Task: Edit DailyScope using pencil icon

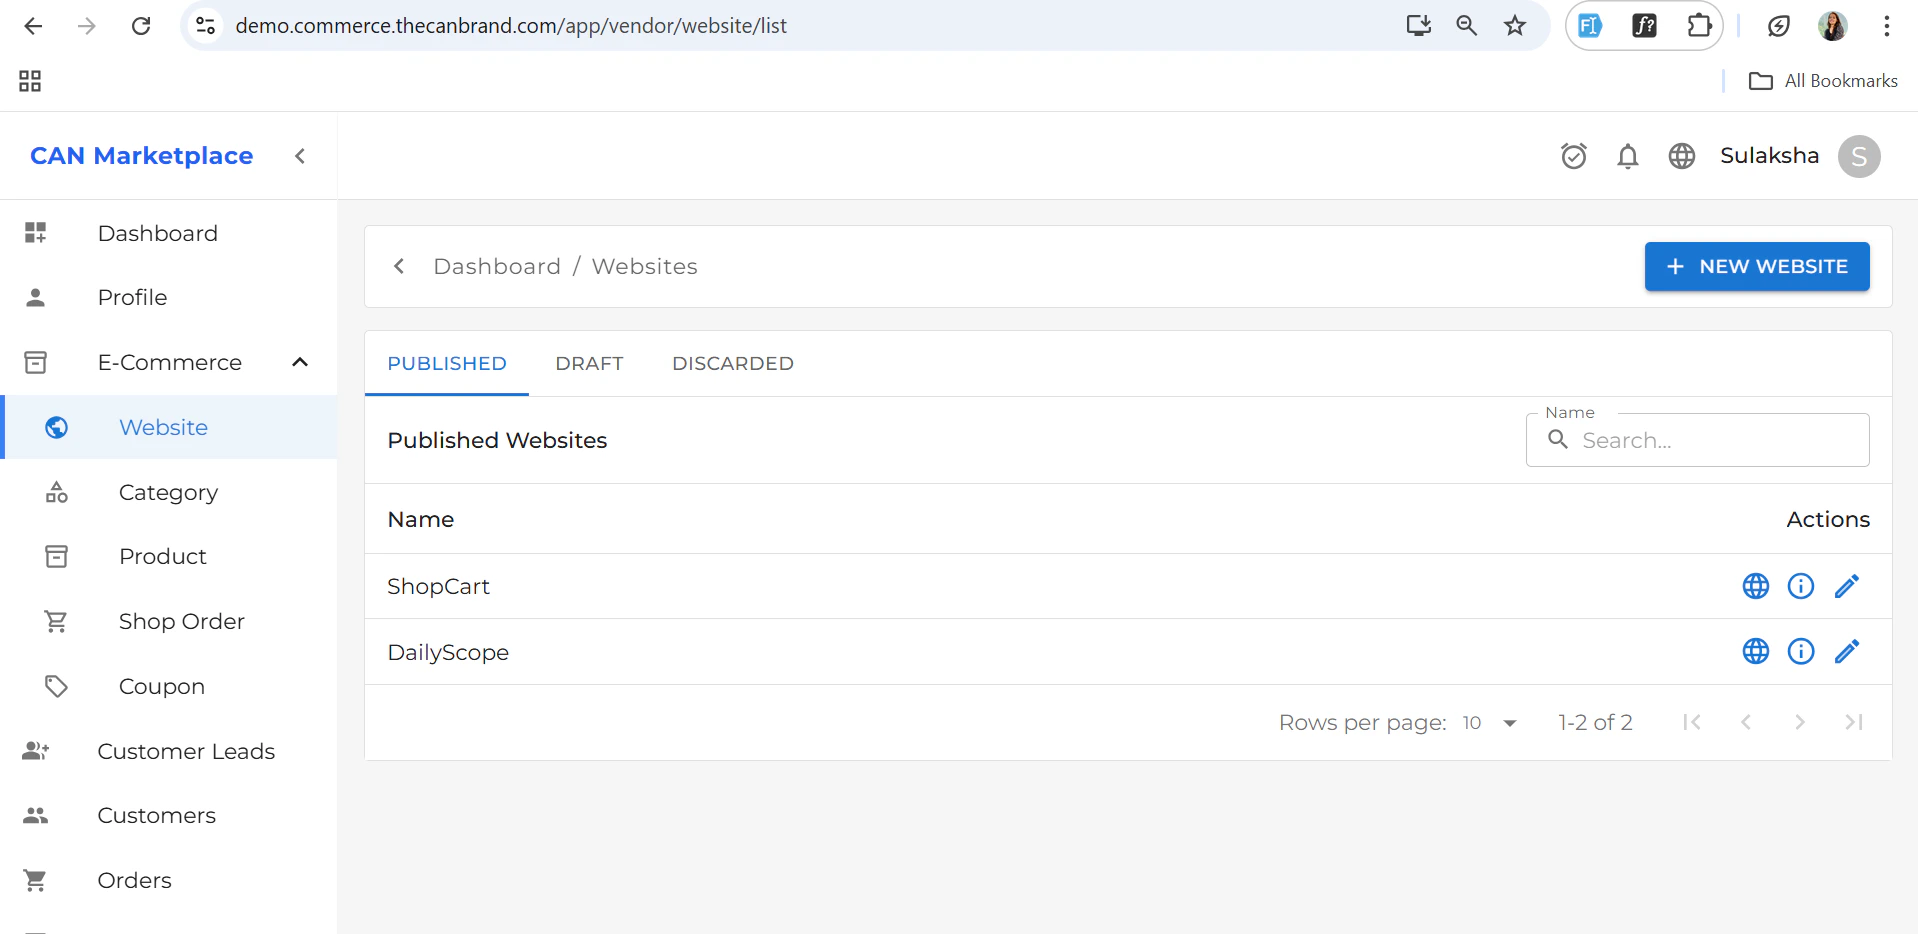Action: pos(1846,651)
